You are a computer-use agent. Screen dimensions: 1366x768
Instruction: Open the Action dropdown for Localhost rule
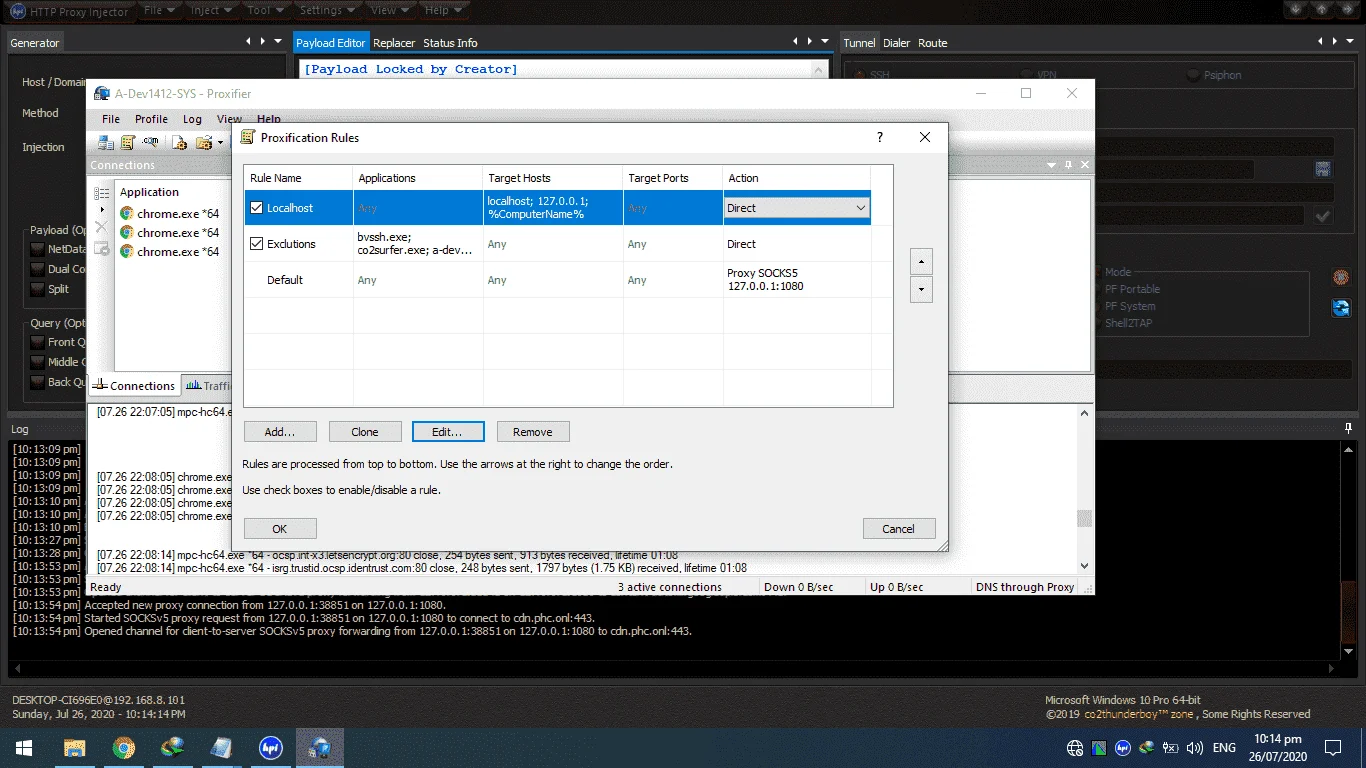860,208
